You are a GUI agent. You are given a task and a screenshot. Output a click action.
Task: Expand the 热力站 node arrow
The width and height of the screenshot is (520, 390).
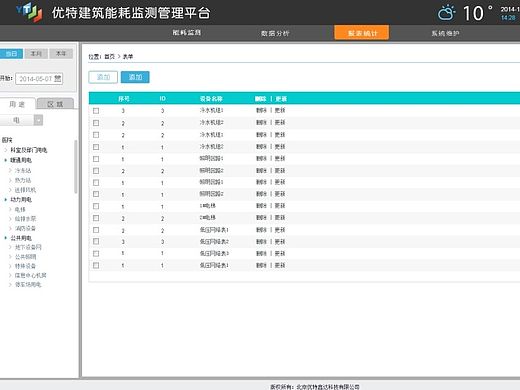coord(10,180)
